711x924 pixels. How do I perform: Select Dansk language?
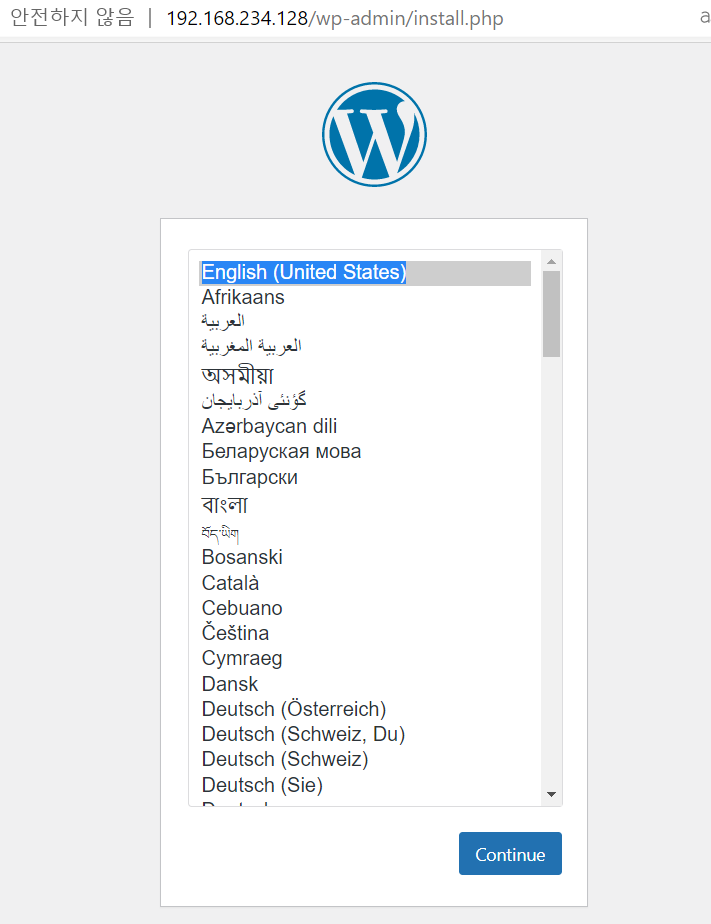pos(365,684)
